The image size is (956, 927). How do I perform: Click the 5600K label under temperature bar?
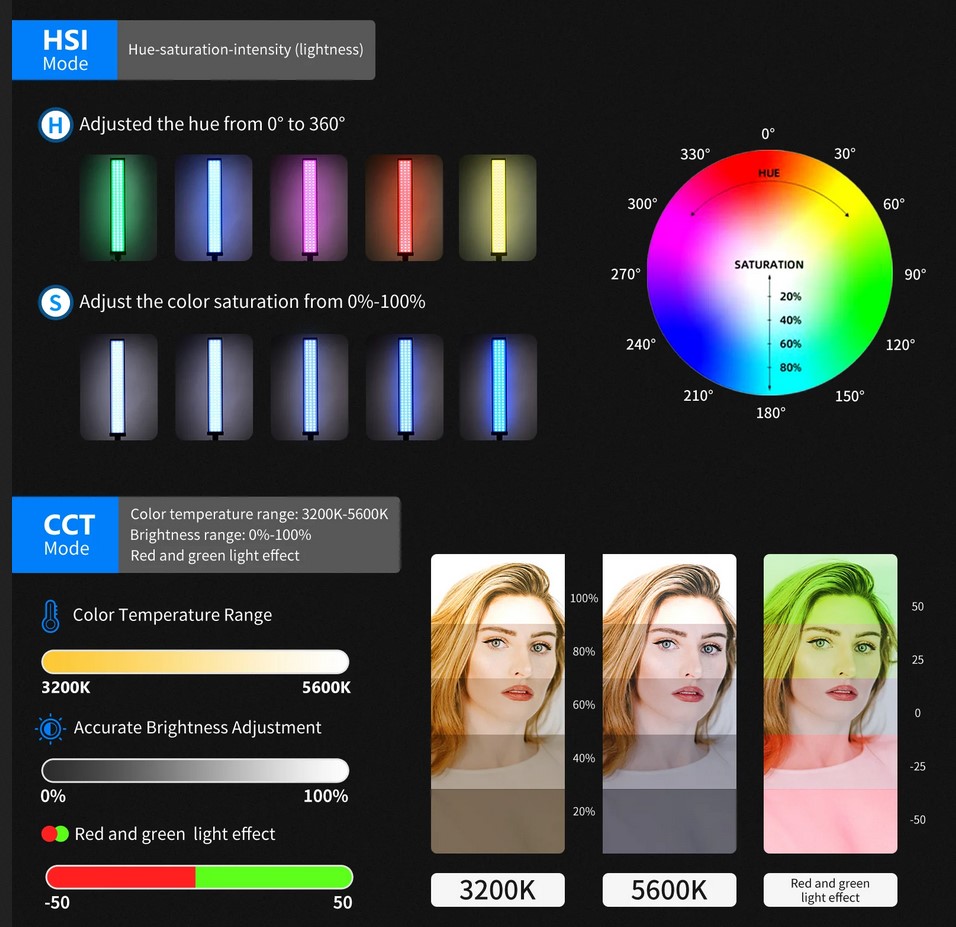326,688
